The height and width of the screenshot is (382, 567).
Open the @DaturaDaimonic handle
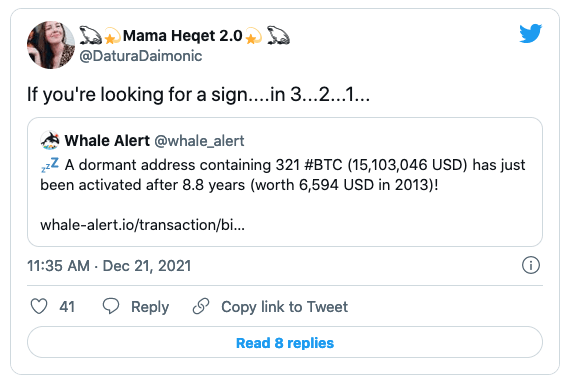coord(141,56)
